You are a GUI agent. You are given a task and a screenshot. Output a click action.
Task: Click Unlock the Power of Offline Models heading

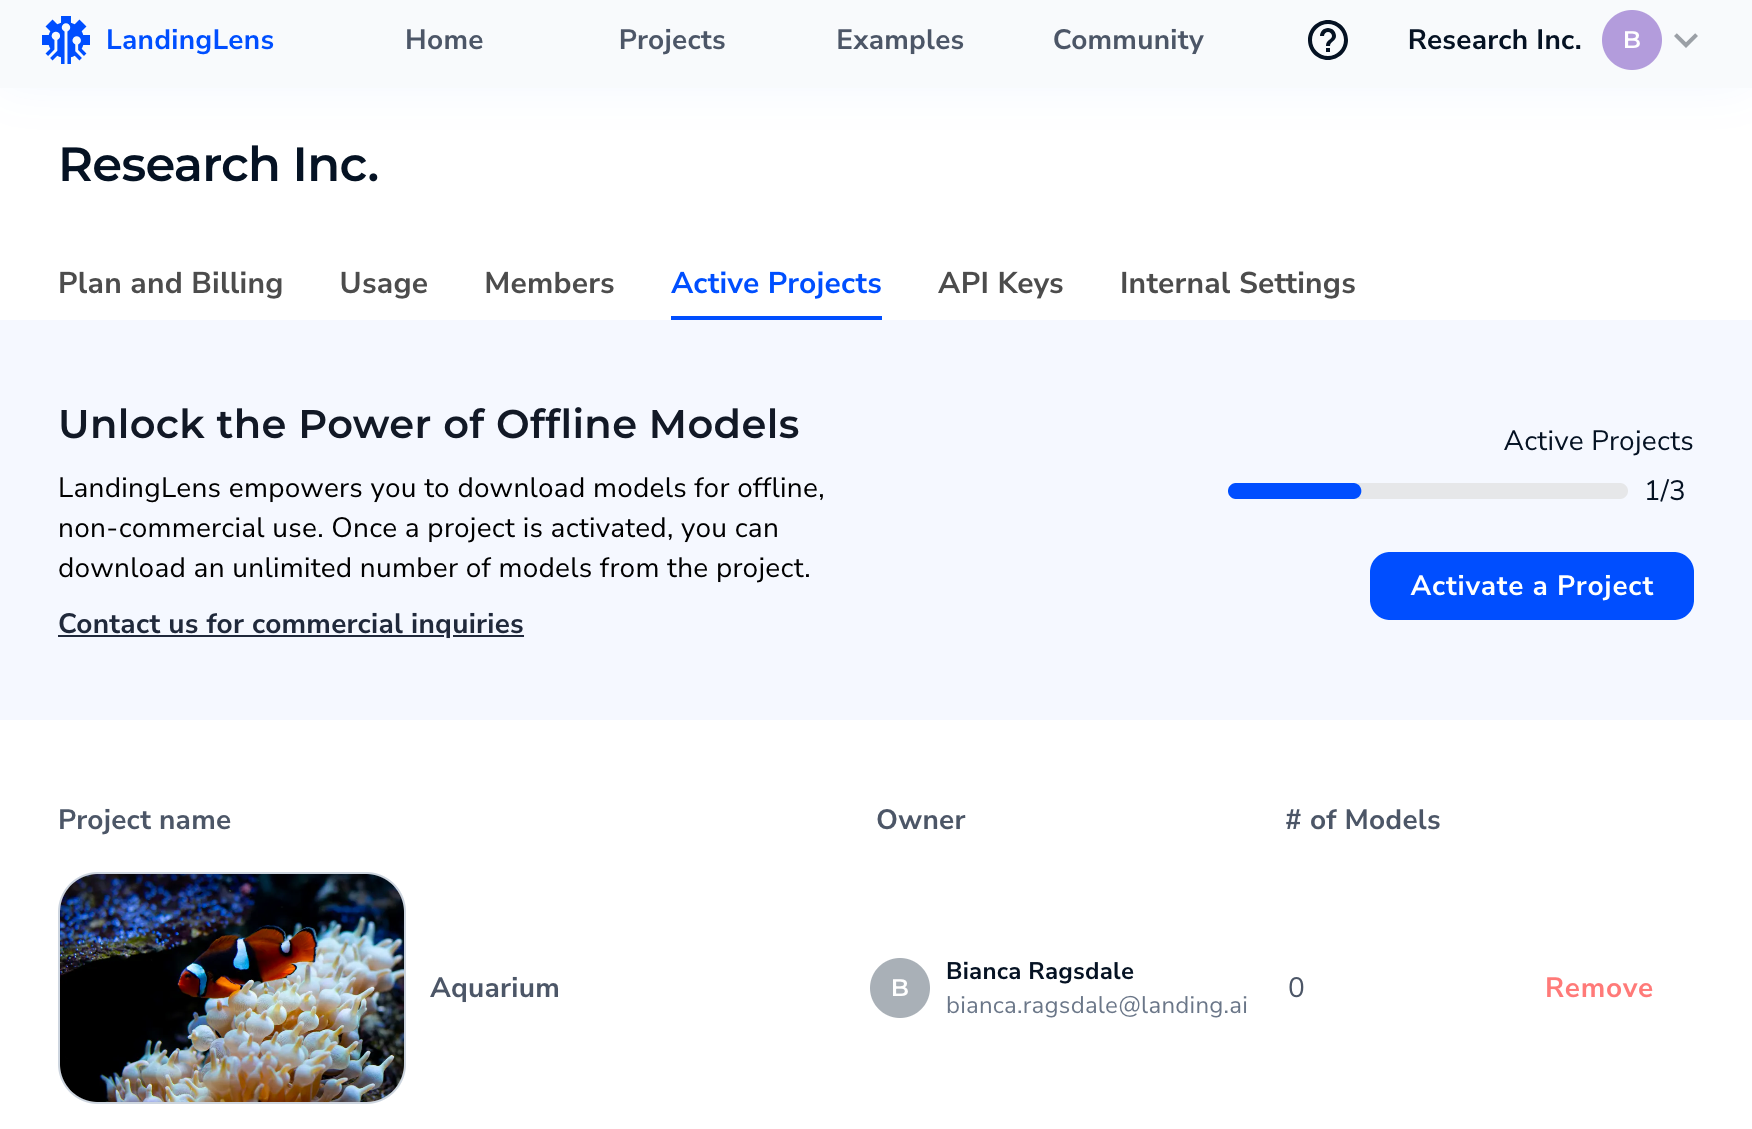(x=429, y=424)
